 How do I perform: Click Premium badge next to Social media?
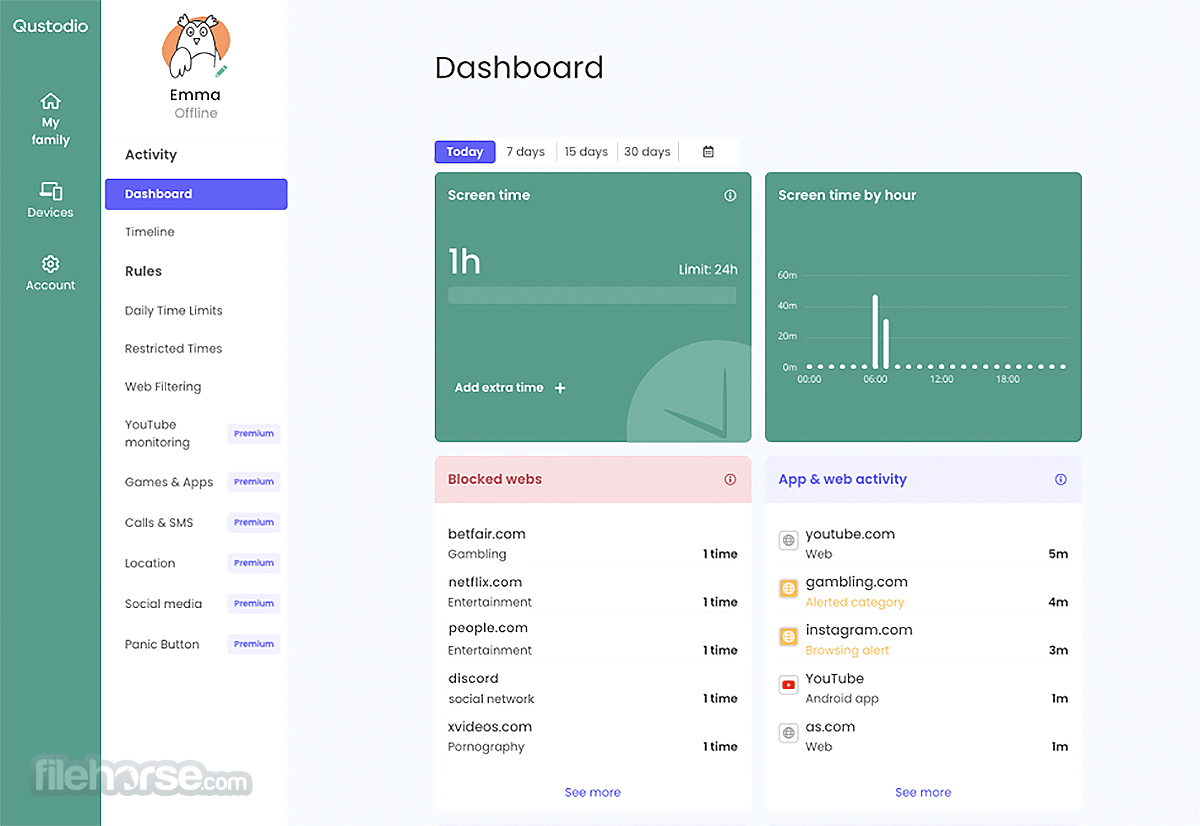coord(254,604)
